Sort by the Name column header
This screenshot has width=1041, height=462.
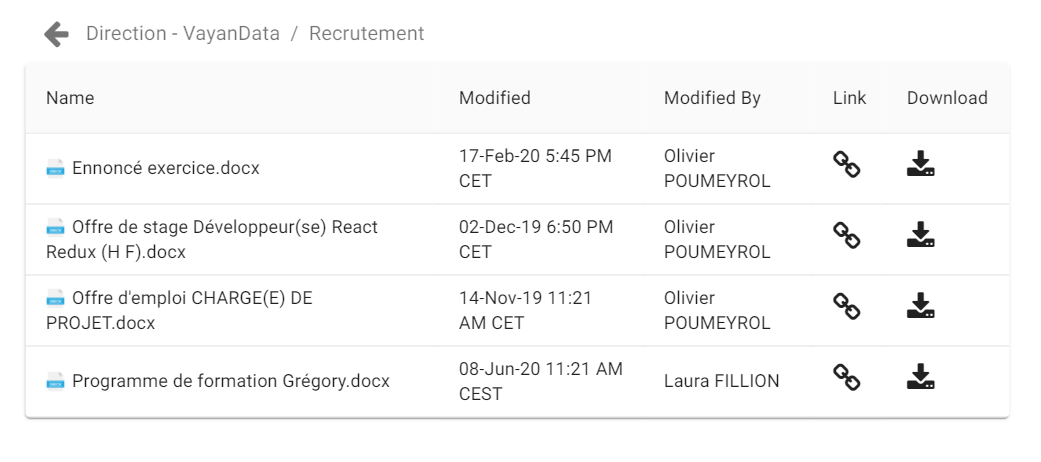[x=70, y=98]
